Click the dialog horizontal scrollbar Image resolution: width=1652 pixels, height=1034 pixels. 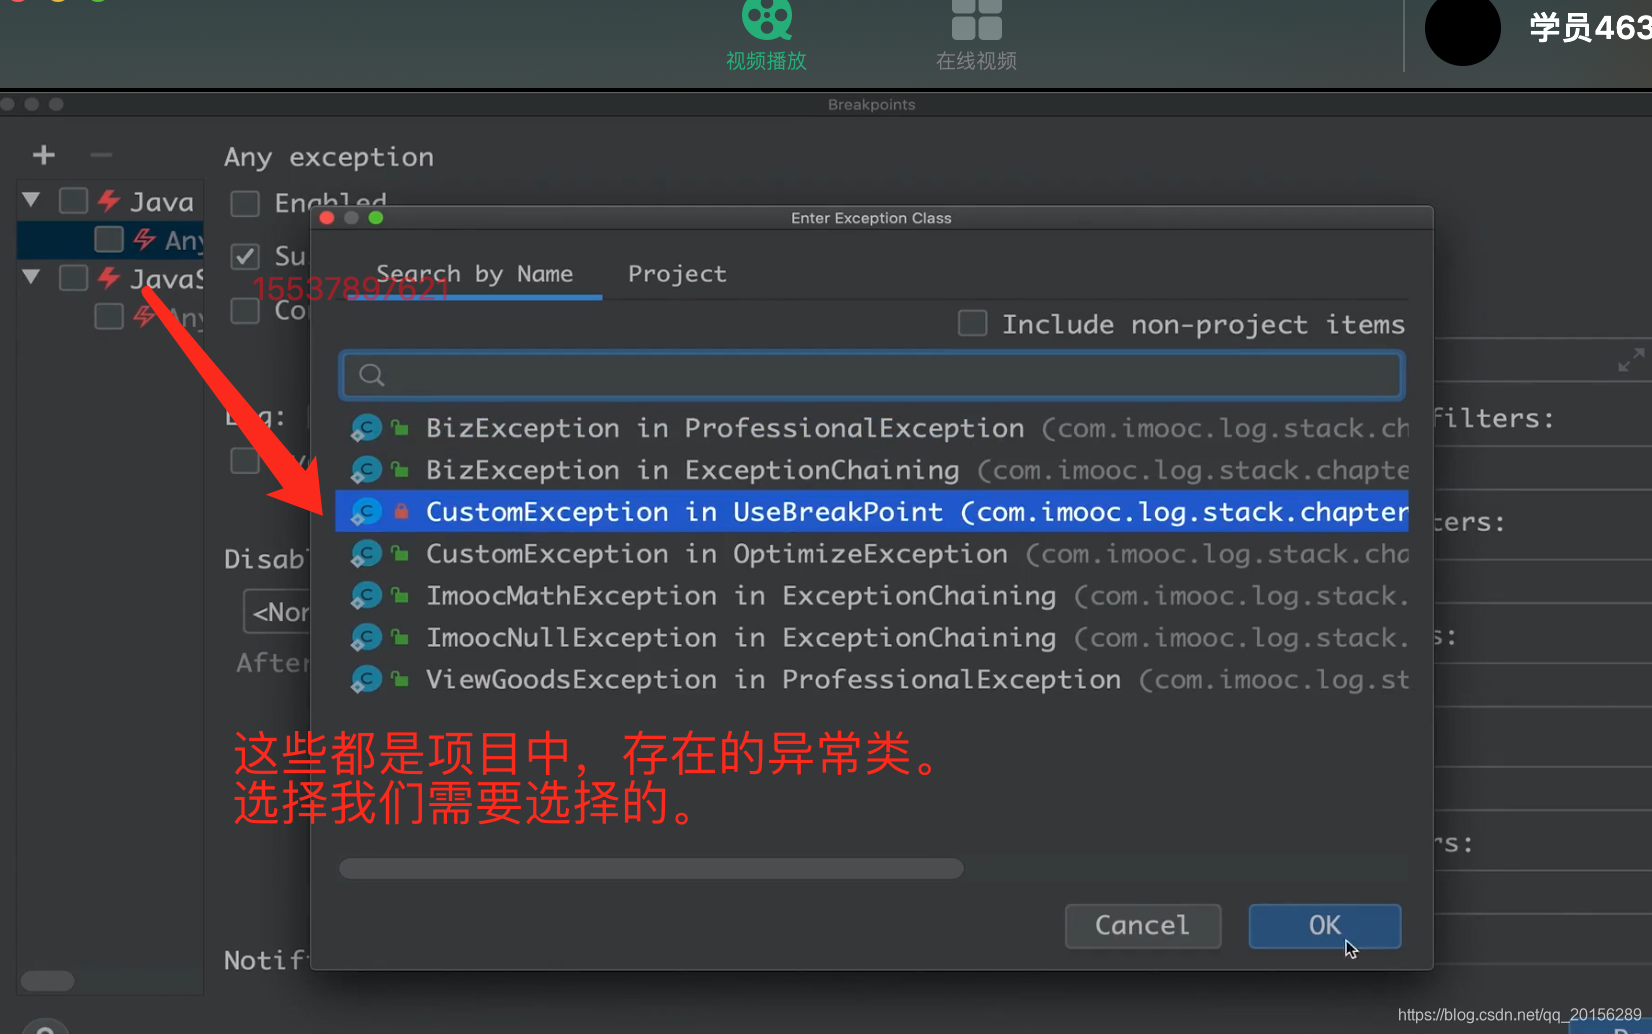(651, 868)
